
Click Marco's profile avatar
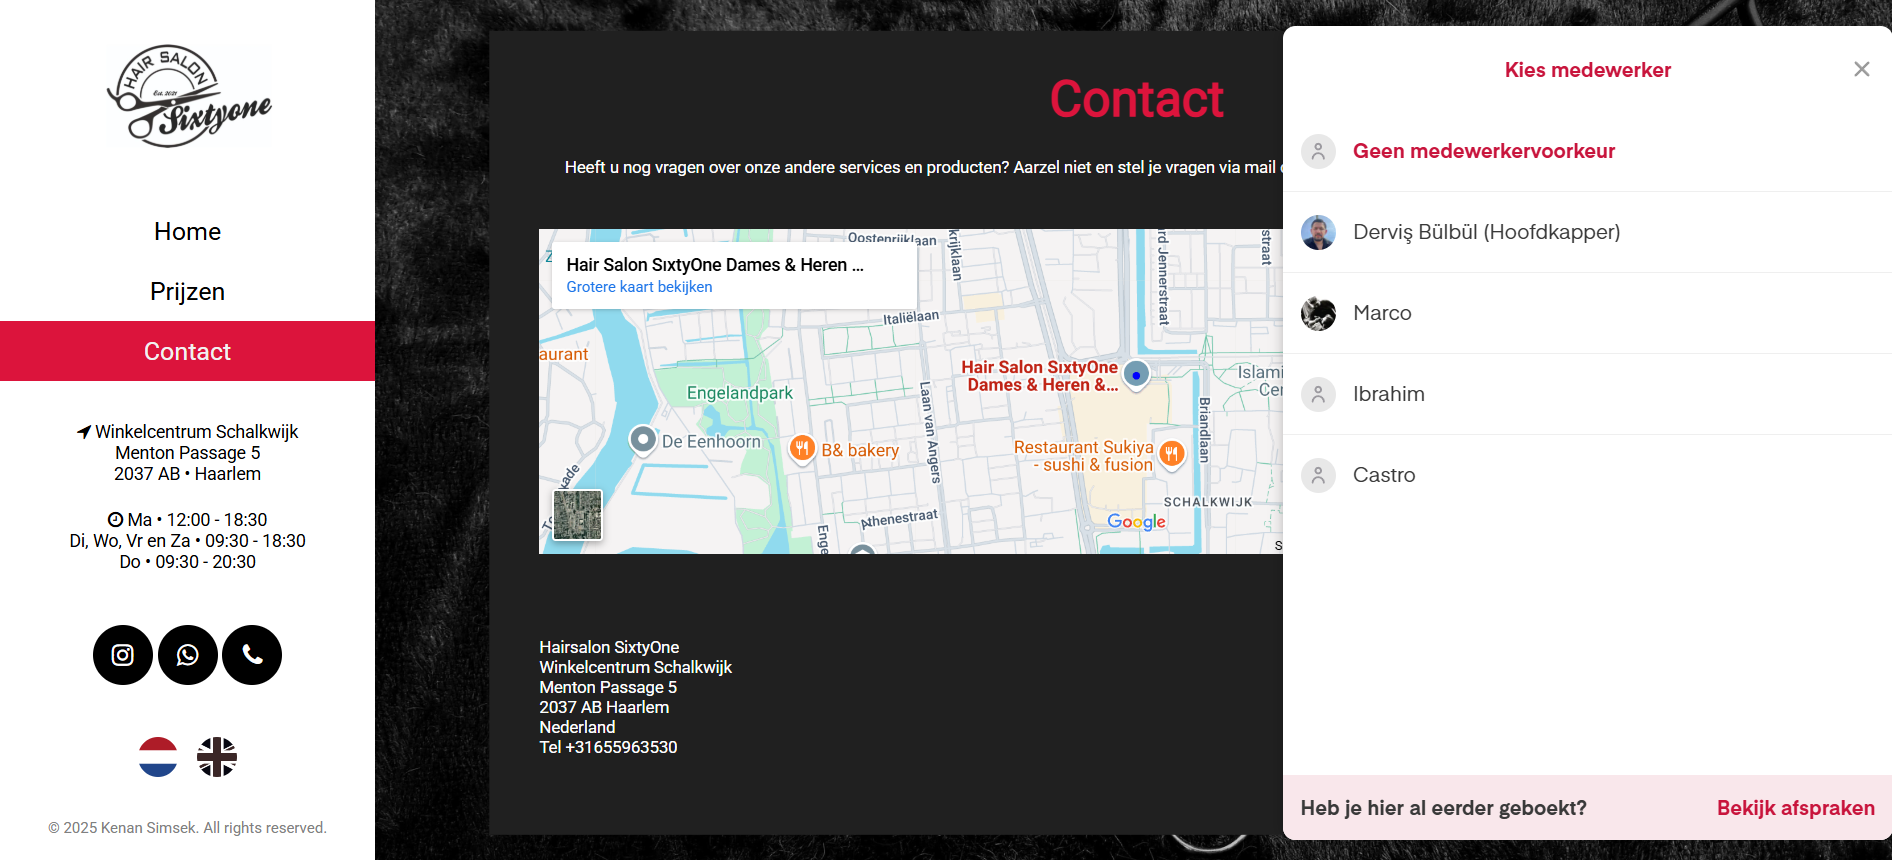[x=1318, y=313]
